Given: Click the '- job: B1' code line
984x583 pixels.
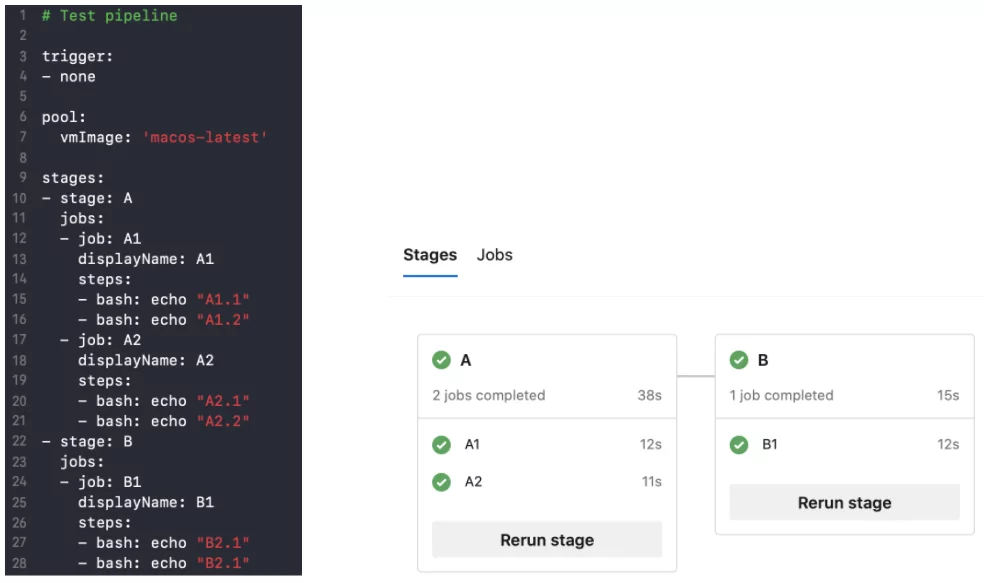Looking at the screenshot, I should (x=100, y=482).
